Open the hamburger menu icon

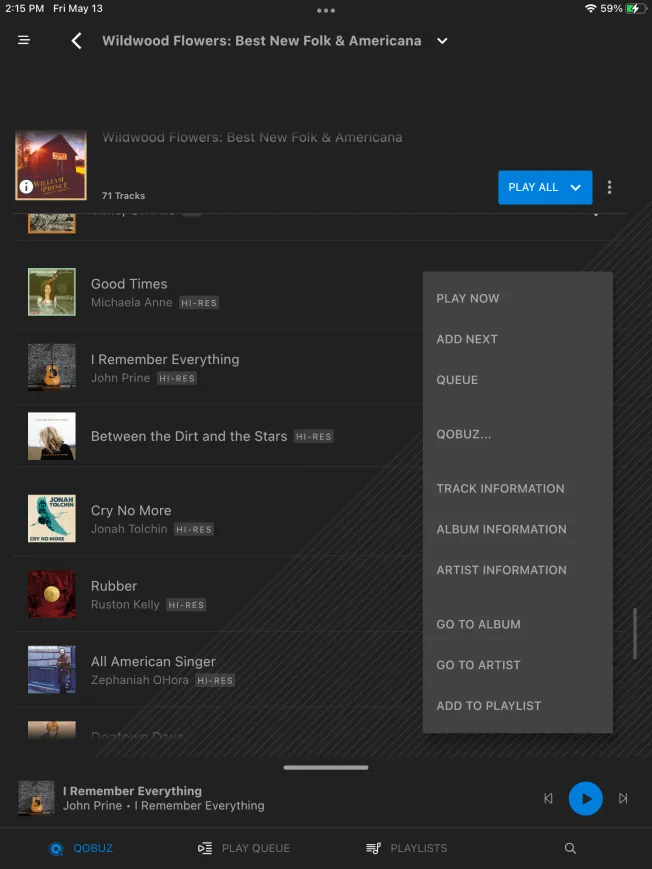[24, 40]
